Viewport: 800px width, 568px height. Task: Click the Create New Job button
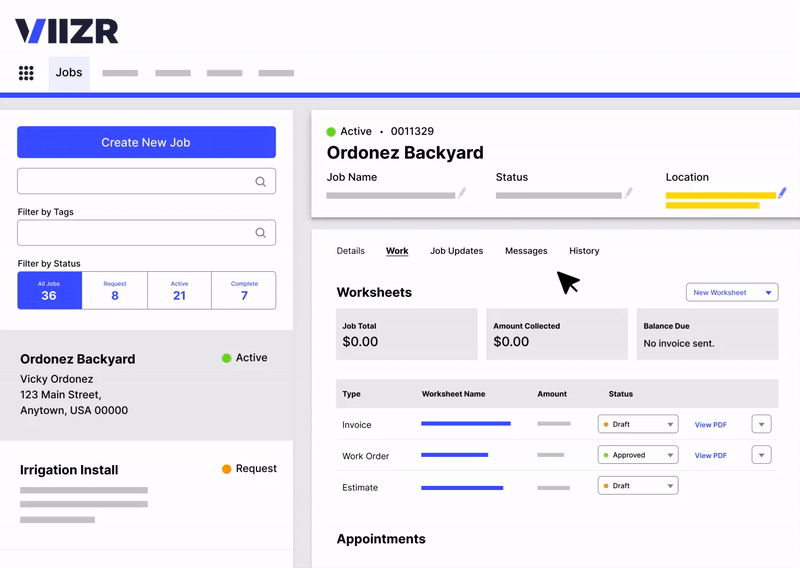pyautogui.click(x=146, y=142)
